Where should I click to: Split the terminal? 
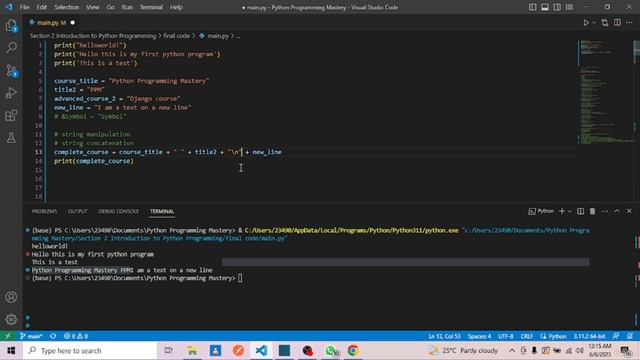(580, 211)
